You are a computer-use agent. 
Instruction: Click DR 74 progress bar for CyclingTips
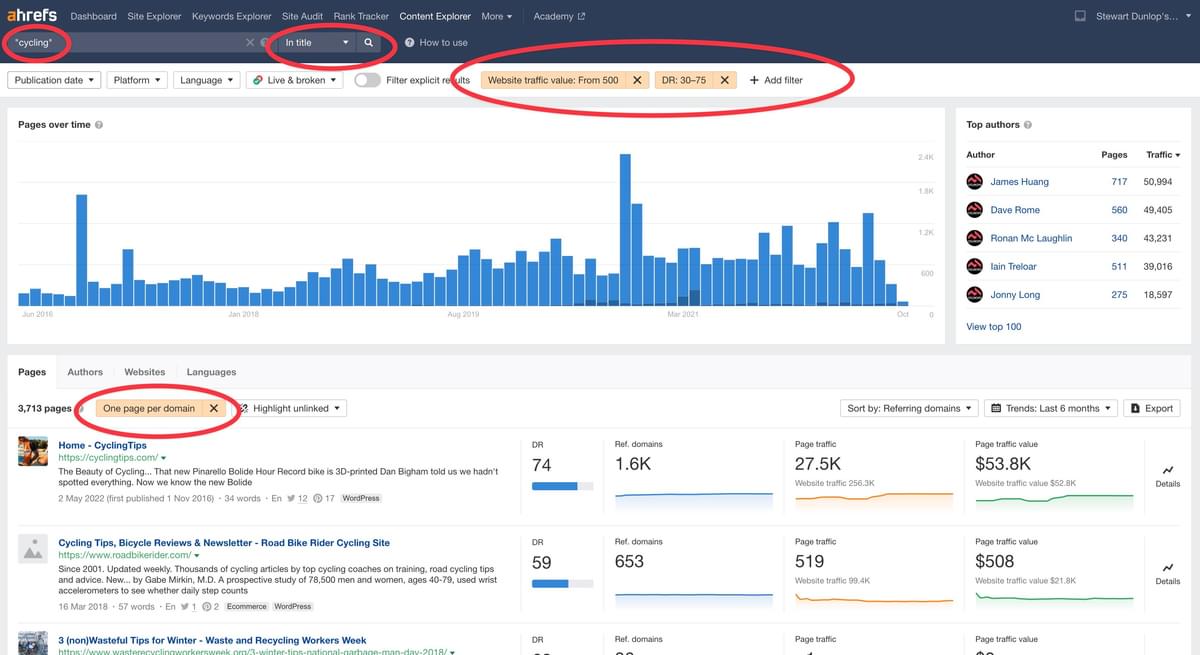[x=562, y=487]
